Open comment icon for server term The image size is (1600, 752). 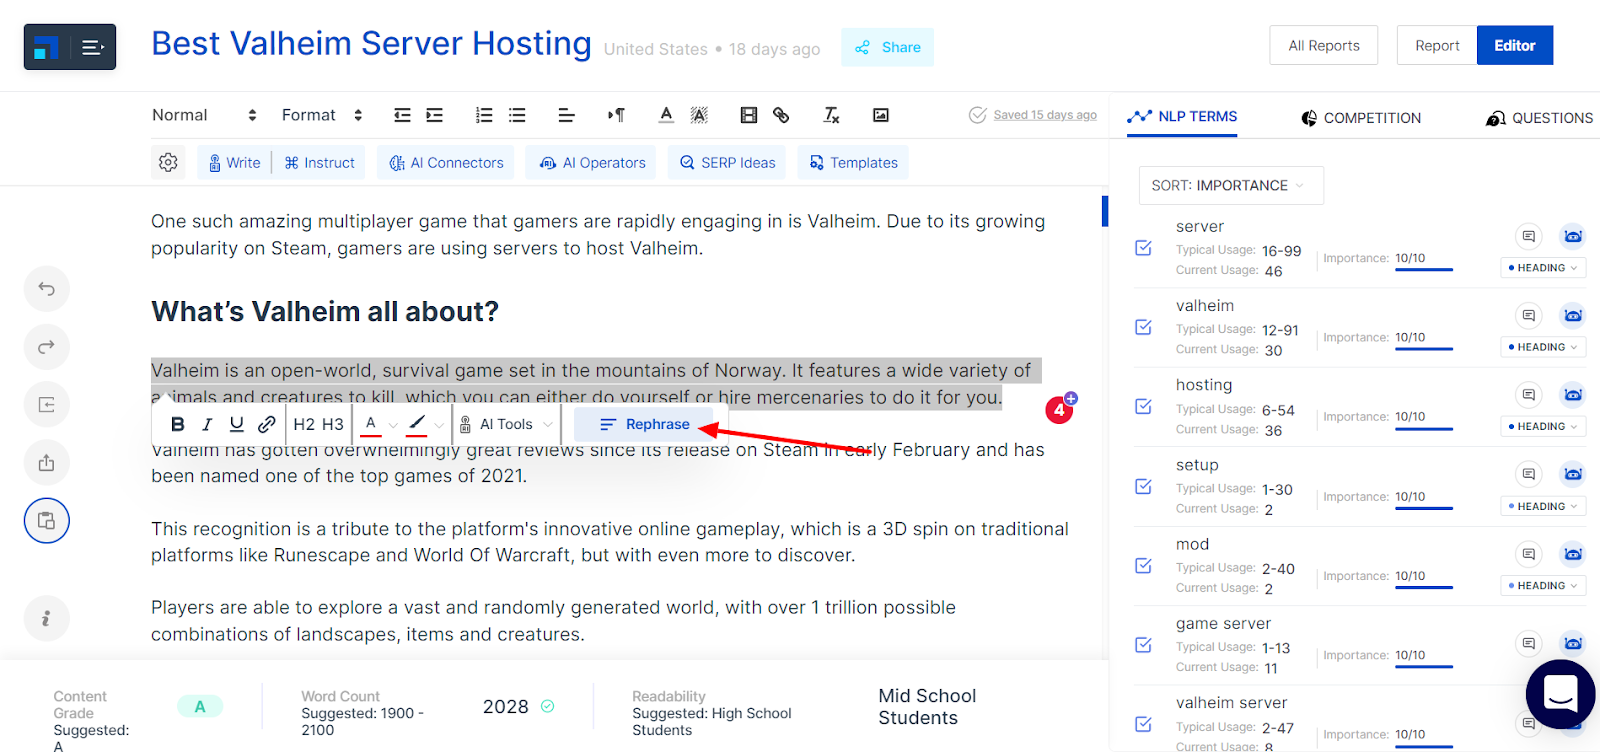tap(1528, 236)
